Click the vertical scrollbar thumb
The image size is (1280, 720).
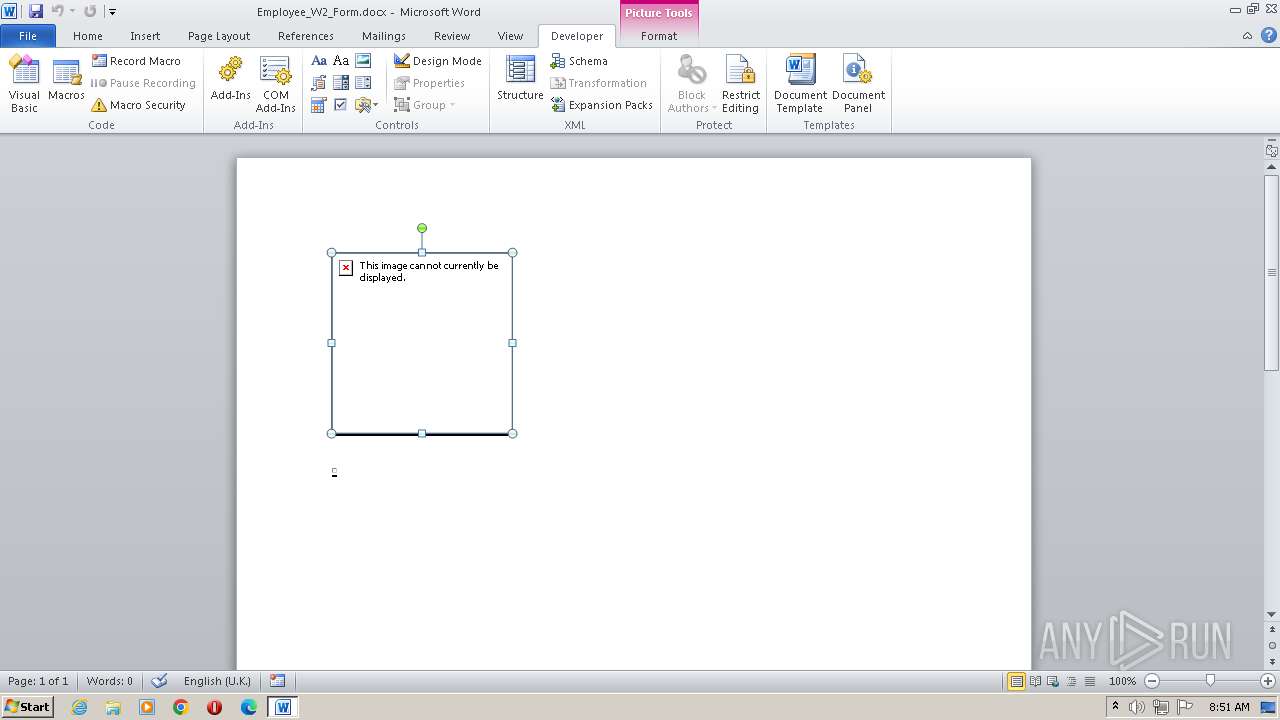[1272, 272]
